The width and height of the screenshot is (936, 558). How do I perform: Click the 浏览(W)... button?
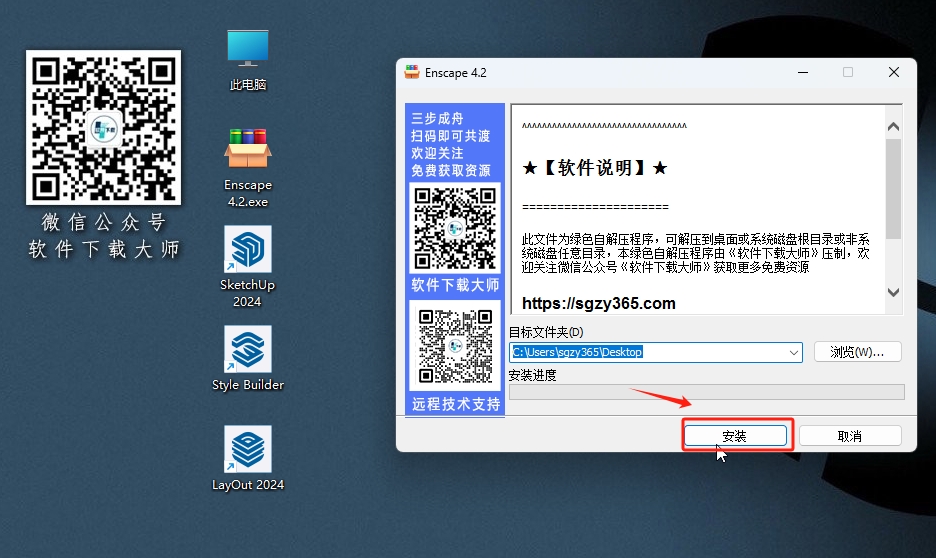(x=857, y=352)
